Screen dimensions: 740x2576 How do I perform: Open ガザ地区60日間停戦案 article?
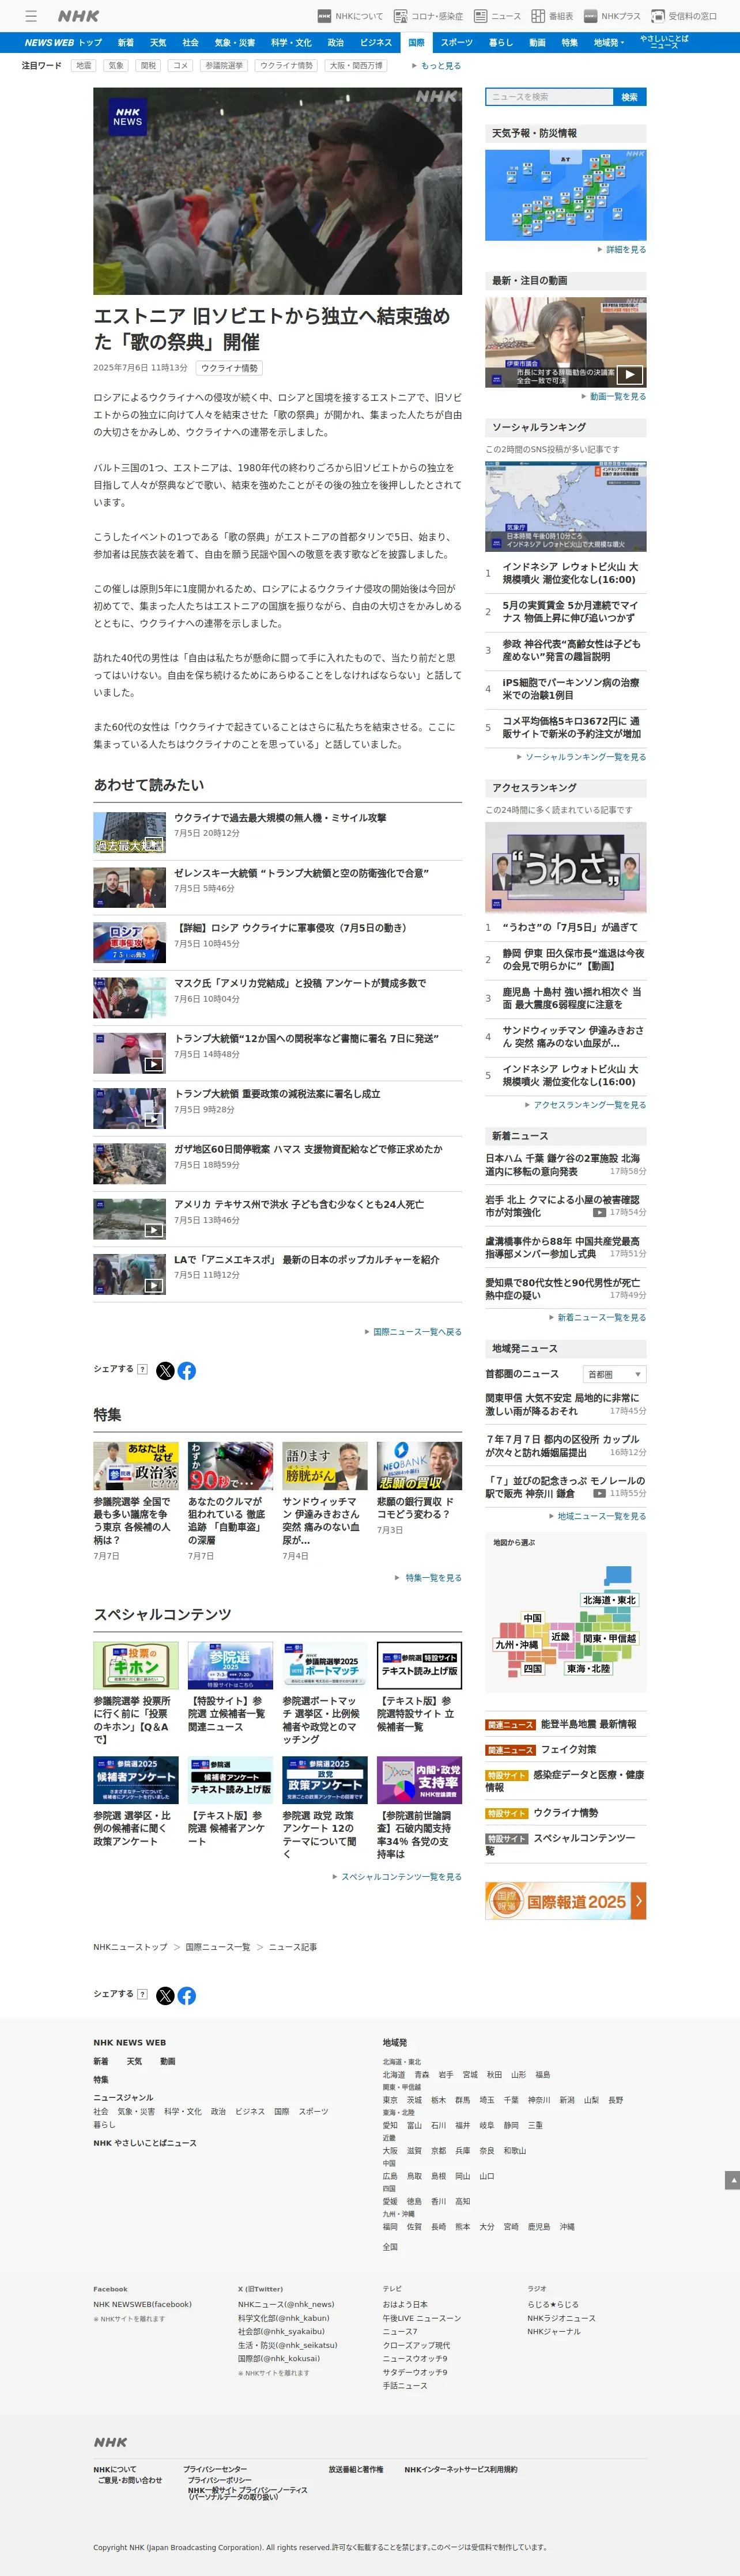tap(308, 1149)
